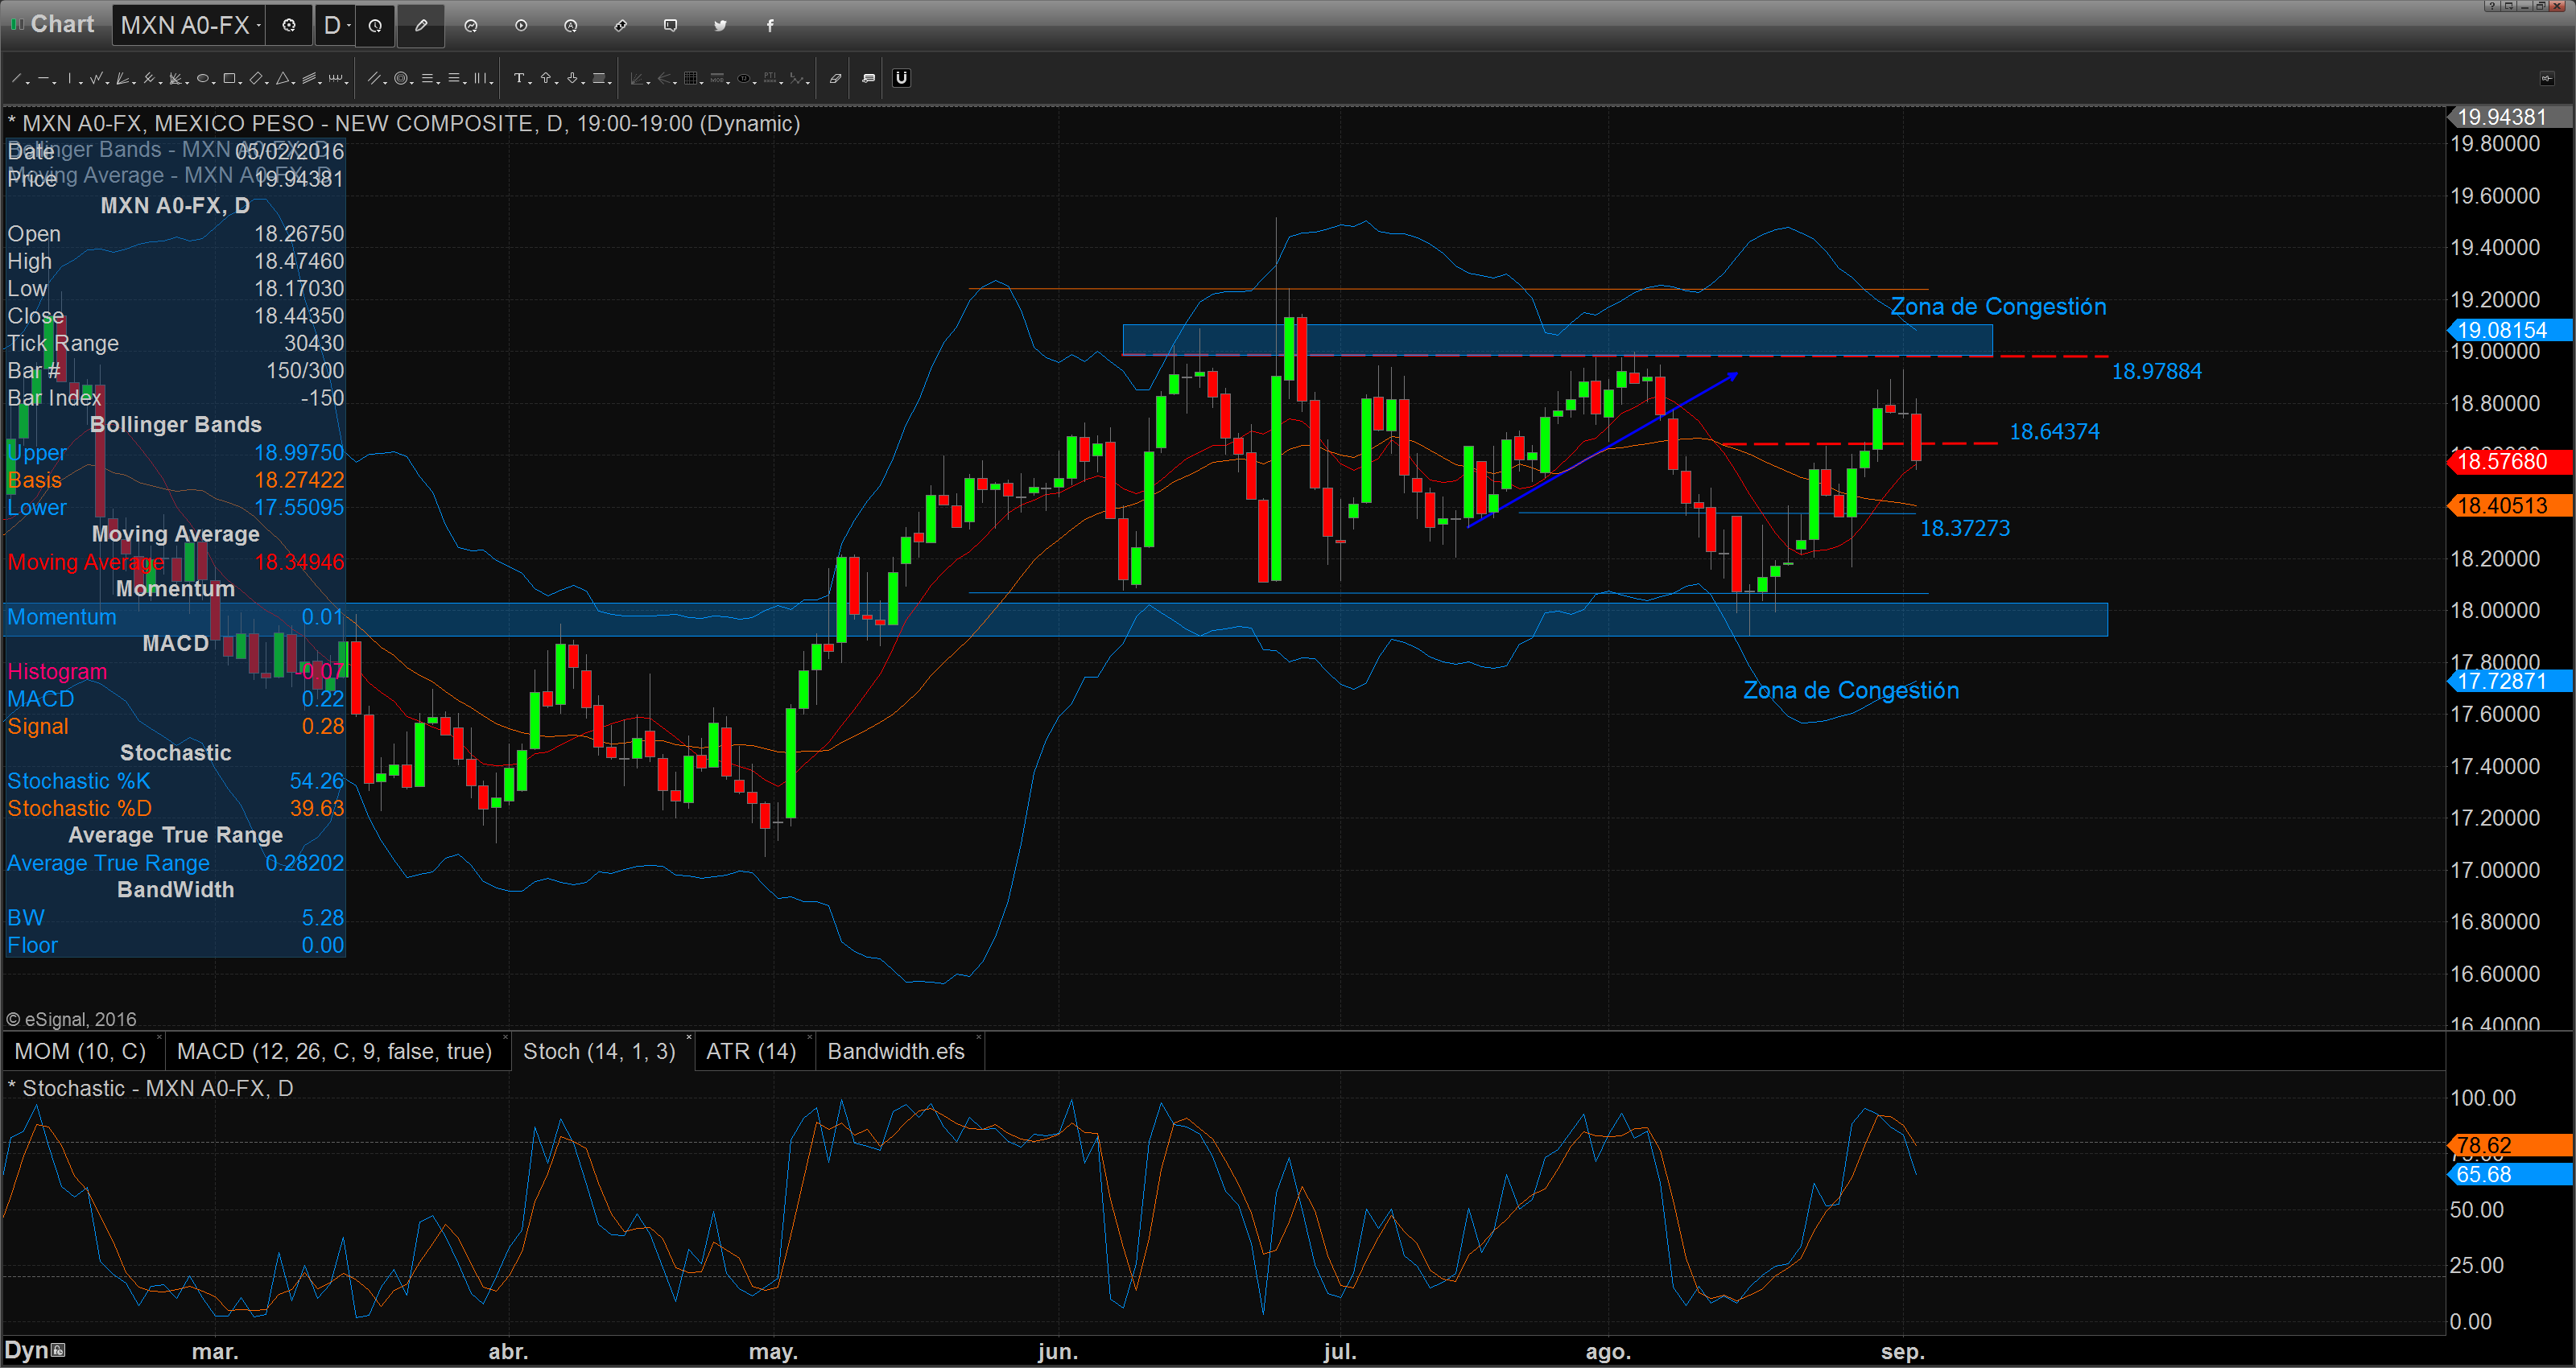Select the Down Arrow marker tool
The height and width of the screenshot is (1368, 2576).
[572, 78]
